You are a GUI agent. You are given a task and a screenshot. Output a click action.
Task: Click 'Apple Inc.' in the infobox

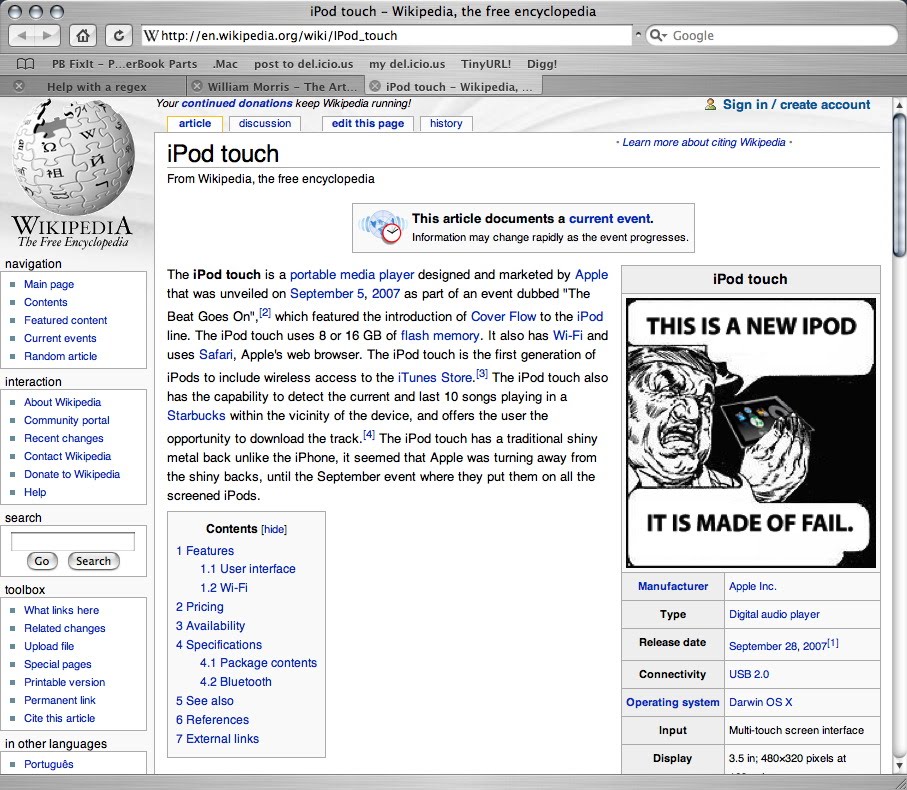click(x=753, y=586)
